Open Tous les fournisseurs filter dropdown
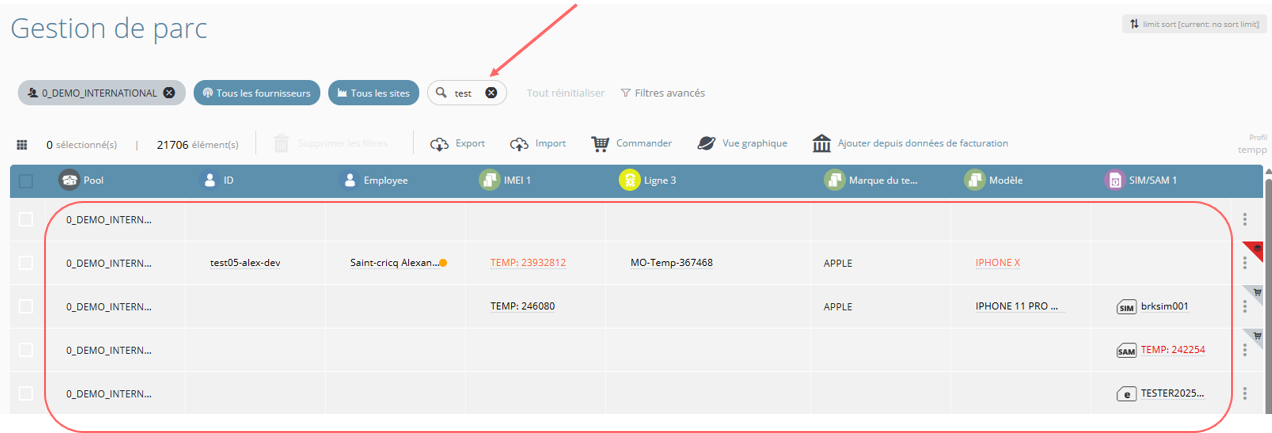The height and width of the screenshot is (433, 1272). (x=257, y=93)
